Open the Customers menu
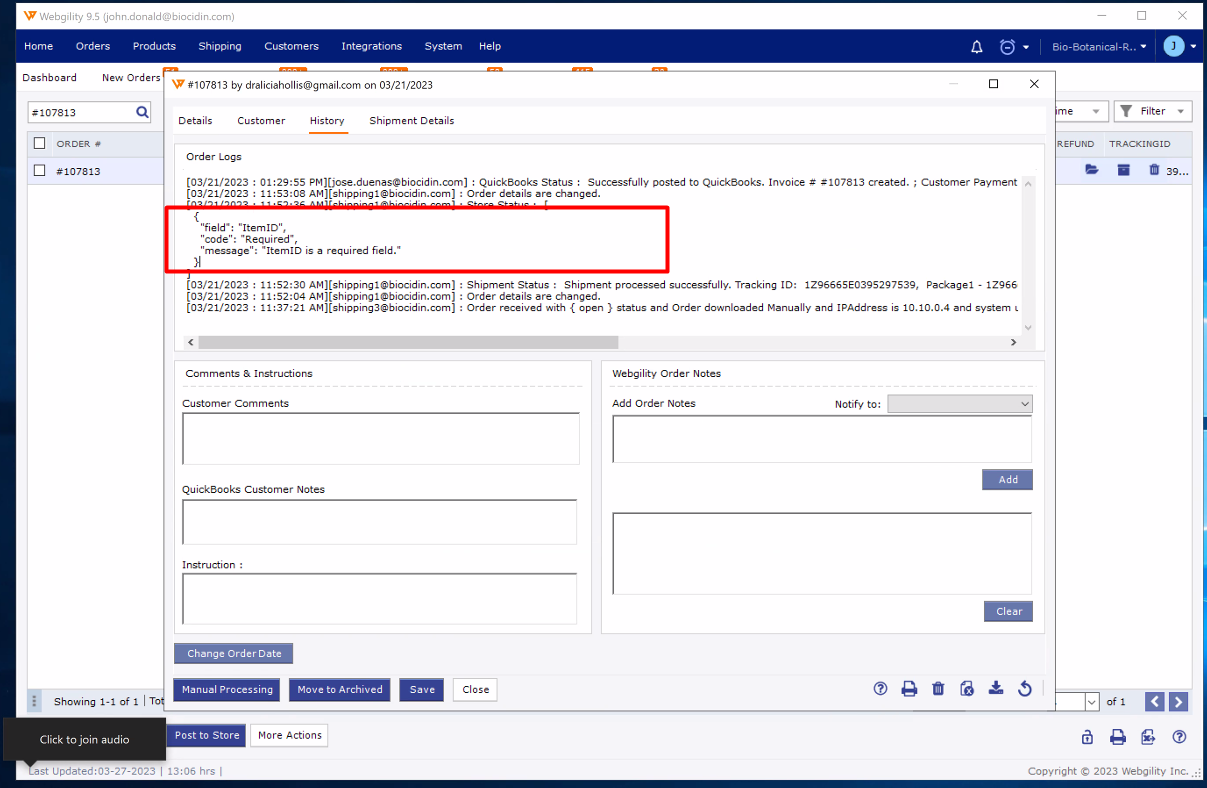1207x788 pixels. point(291,46)
